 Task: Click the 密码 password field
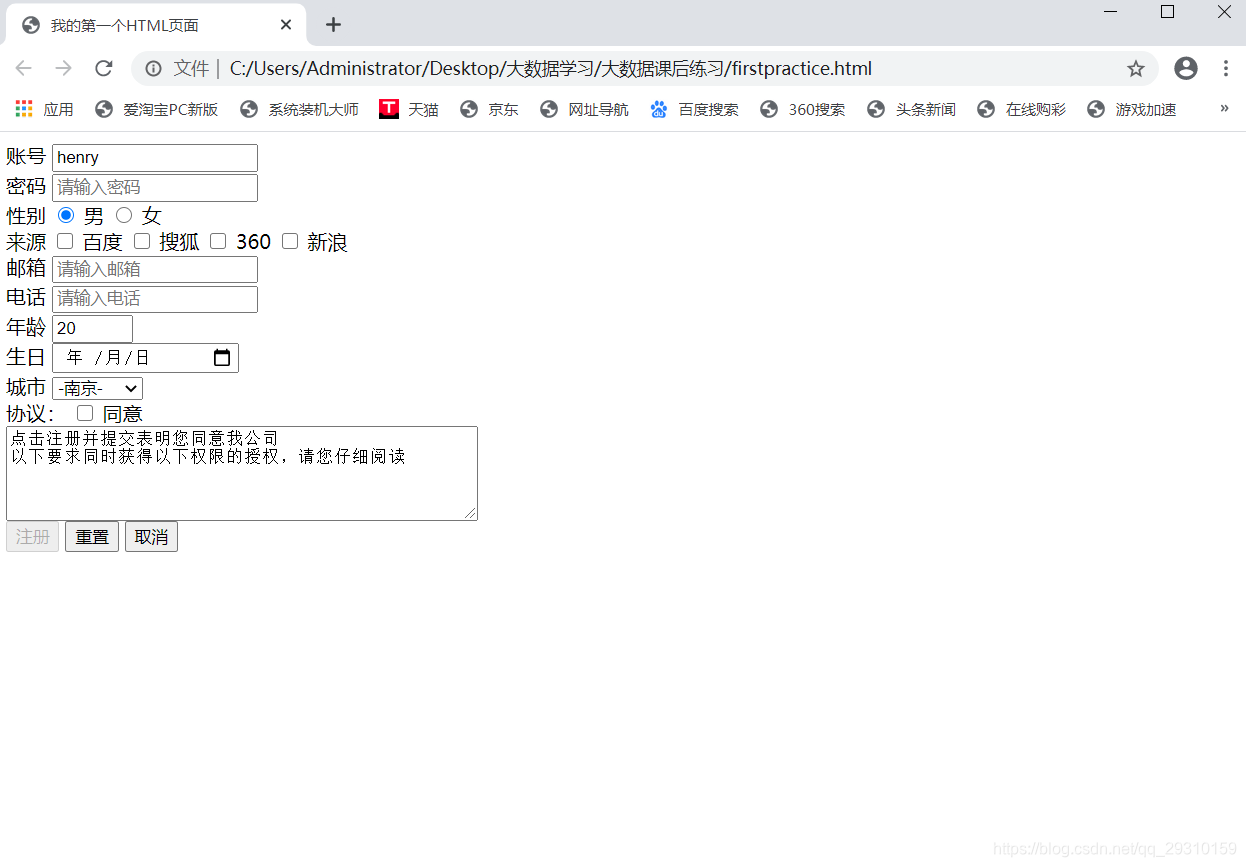click(x=155, y=188)
